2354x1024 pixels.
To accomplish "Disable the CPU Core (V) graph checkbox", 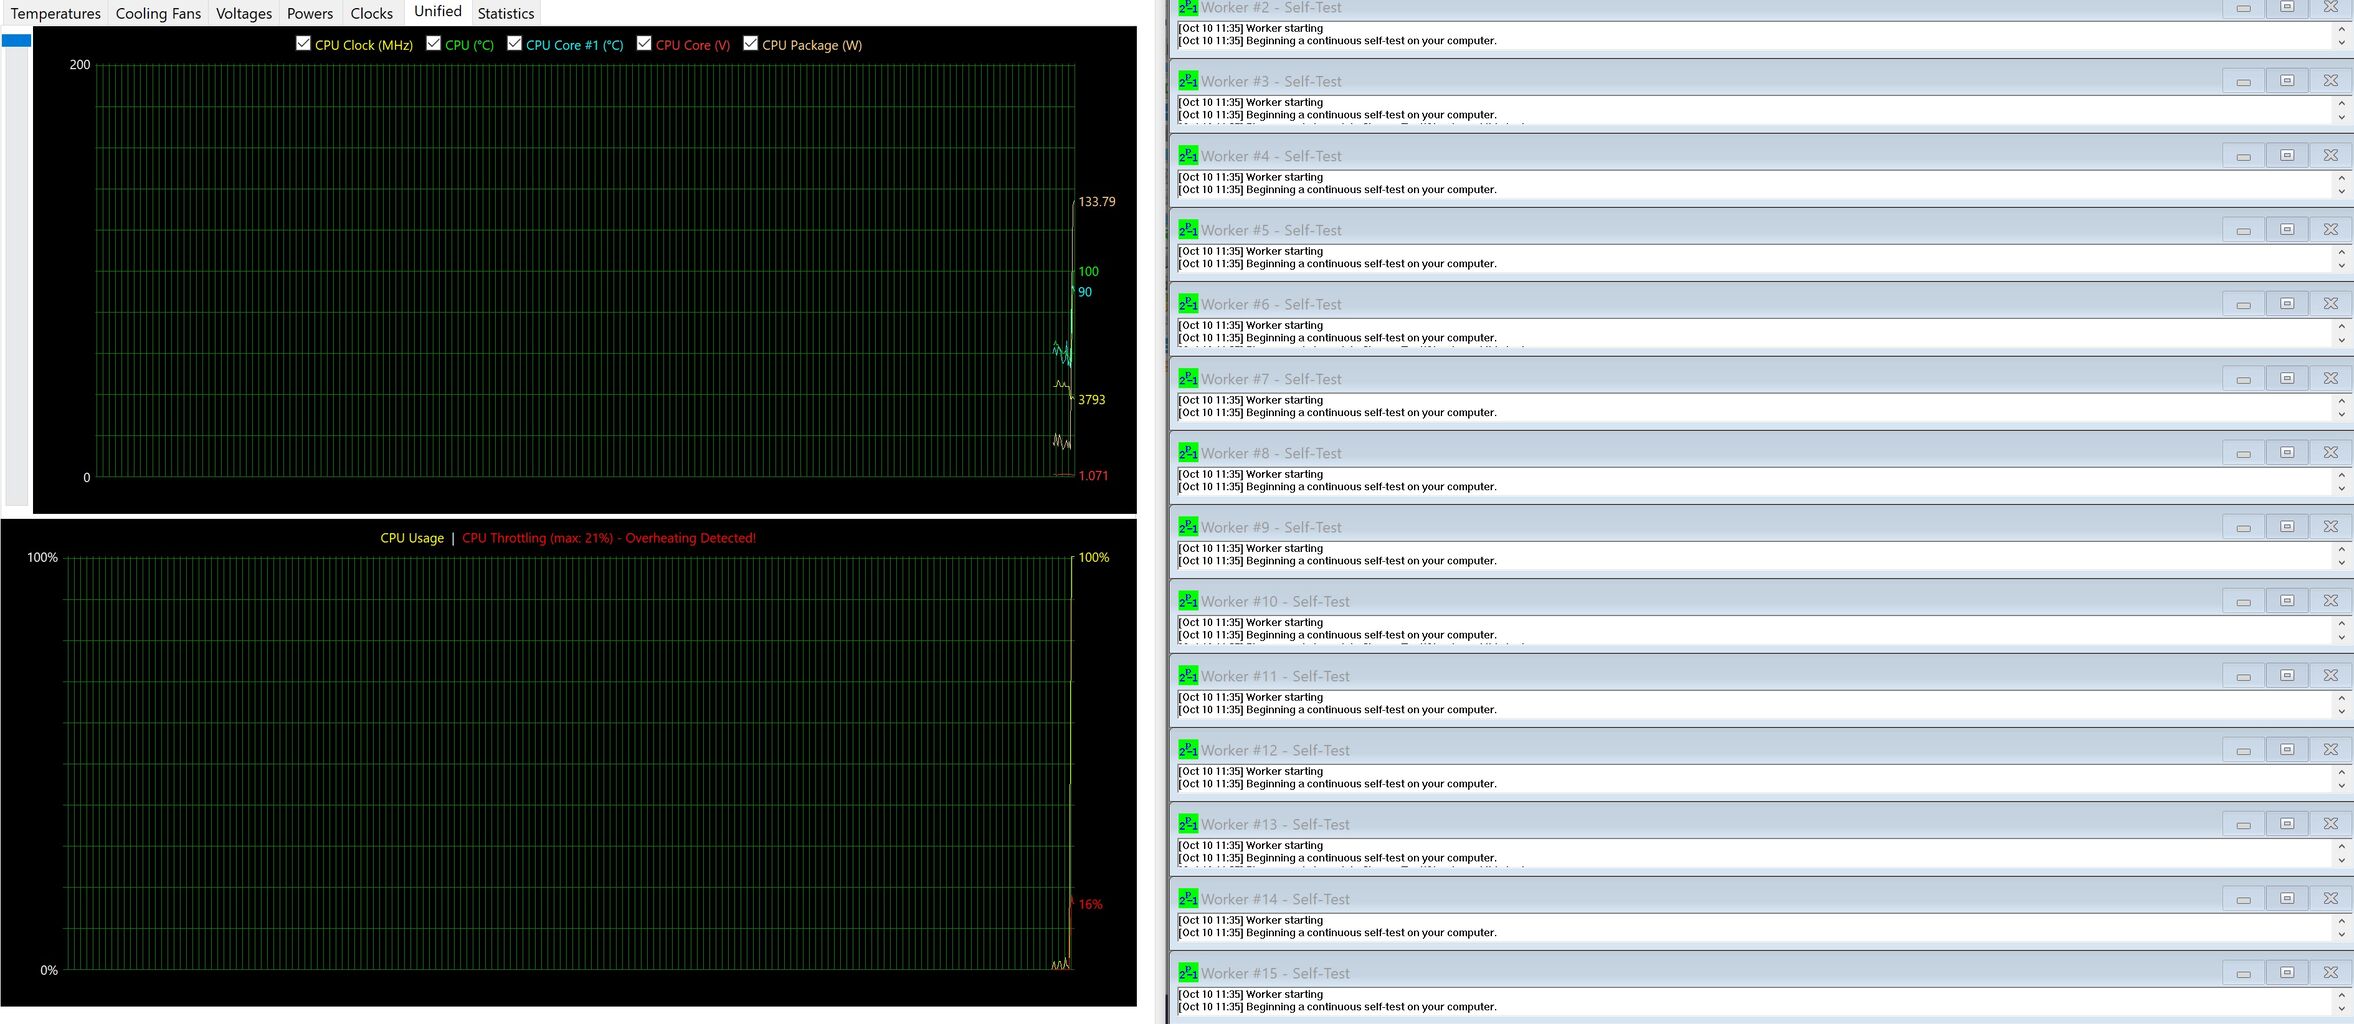I will click(x=644, y=43).
